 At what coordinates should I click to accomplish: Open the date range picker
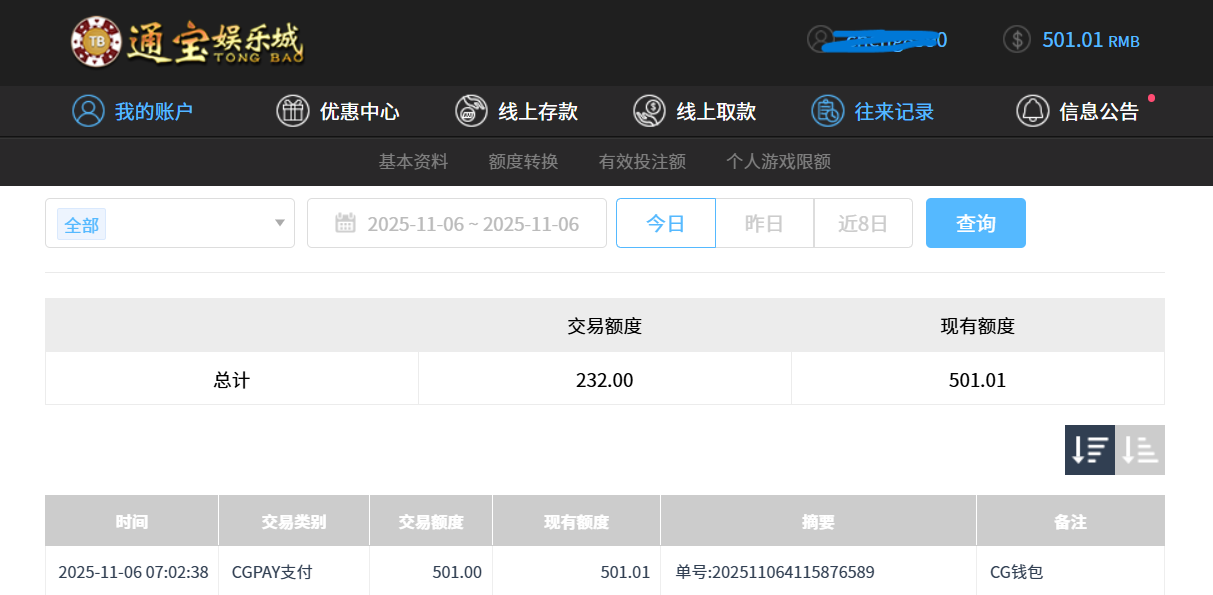(472, 223)
